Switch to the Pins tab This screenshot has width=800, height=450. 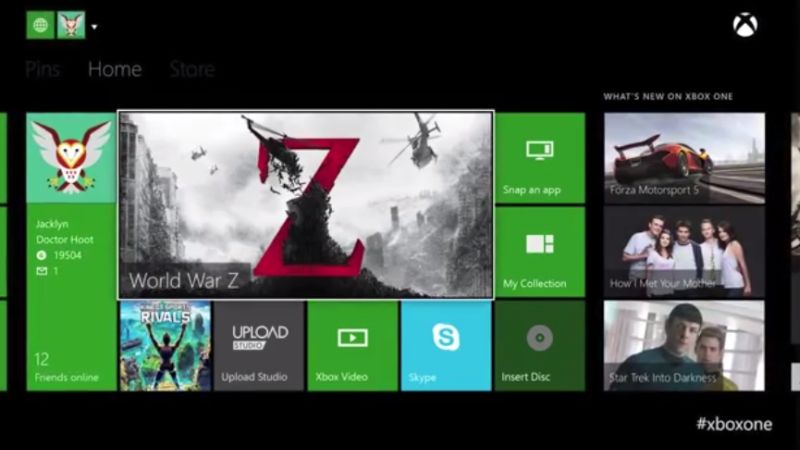click(x=43, y=70)
